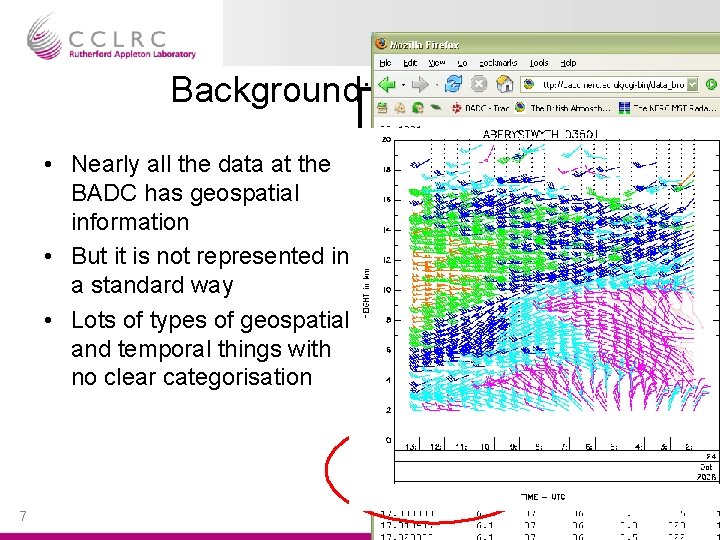Click the bullet 'Nearly all the data at the'

coord(201,164)
